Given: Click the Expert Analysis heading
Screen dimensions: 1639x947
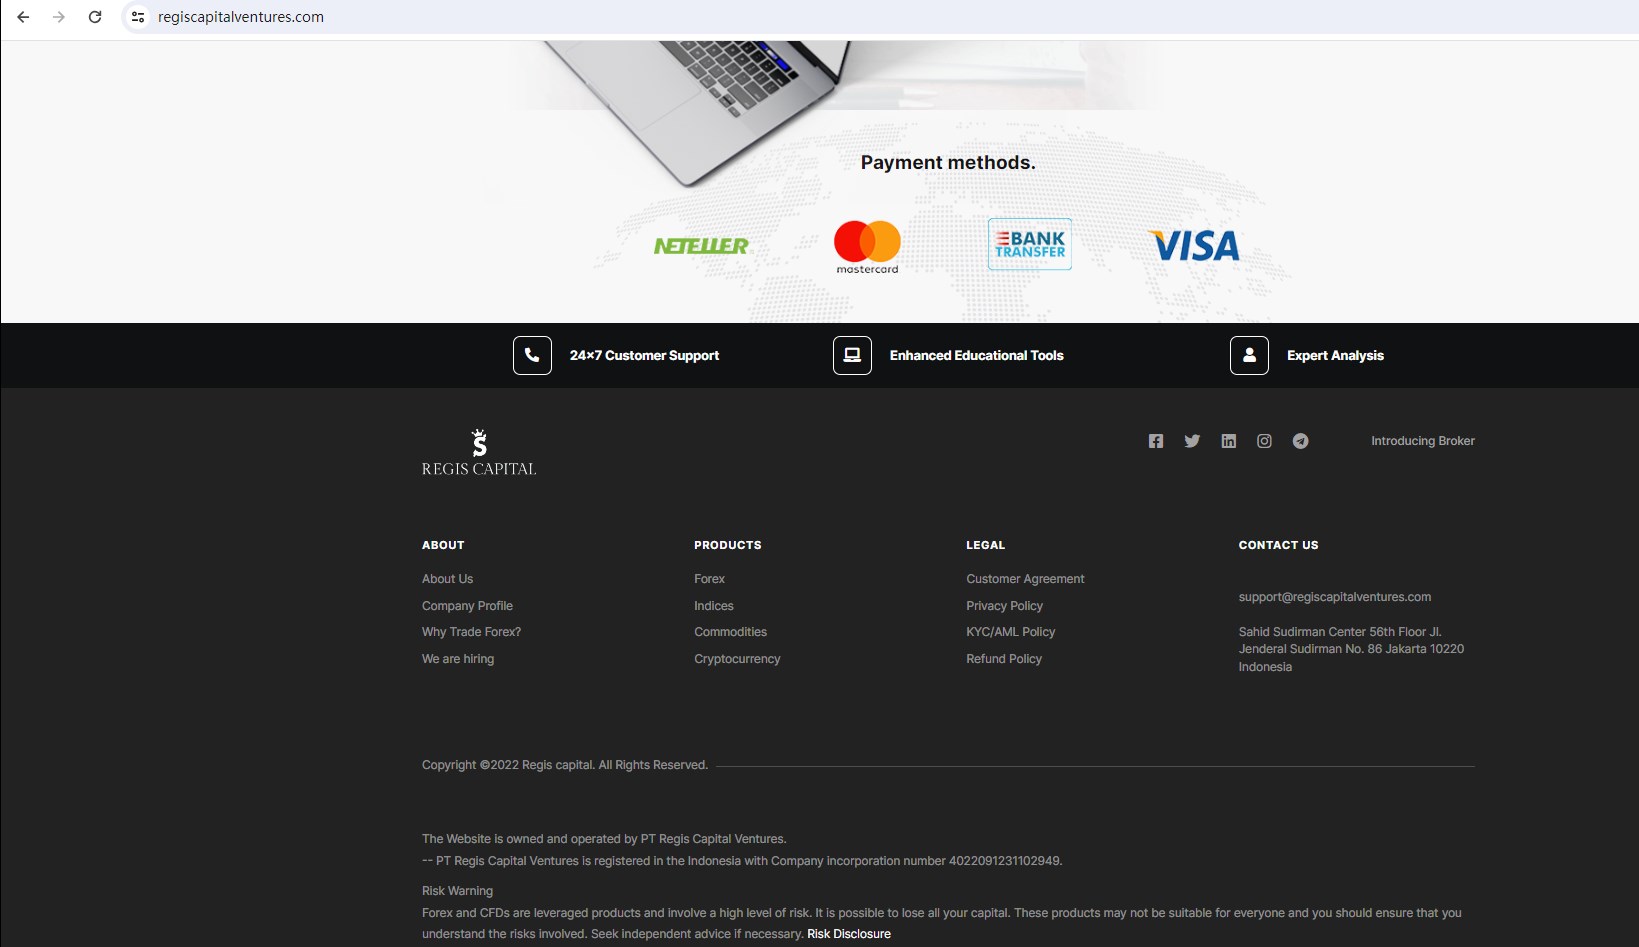Looking at the screenshot, I should tap(1335, 356).
